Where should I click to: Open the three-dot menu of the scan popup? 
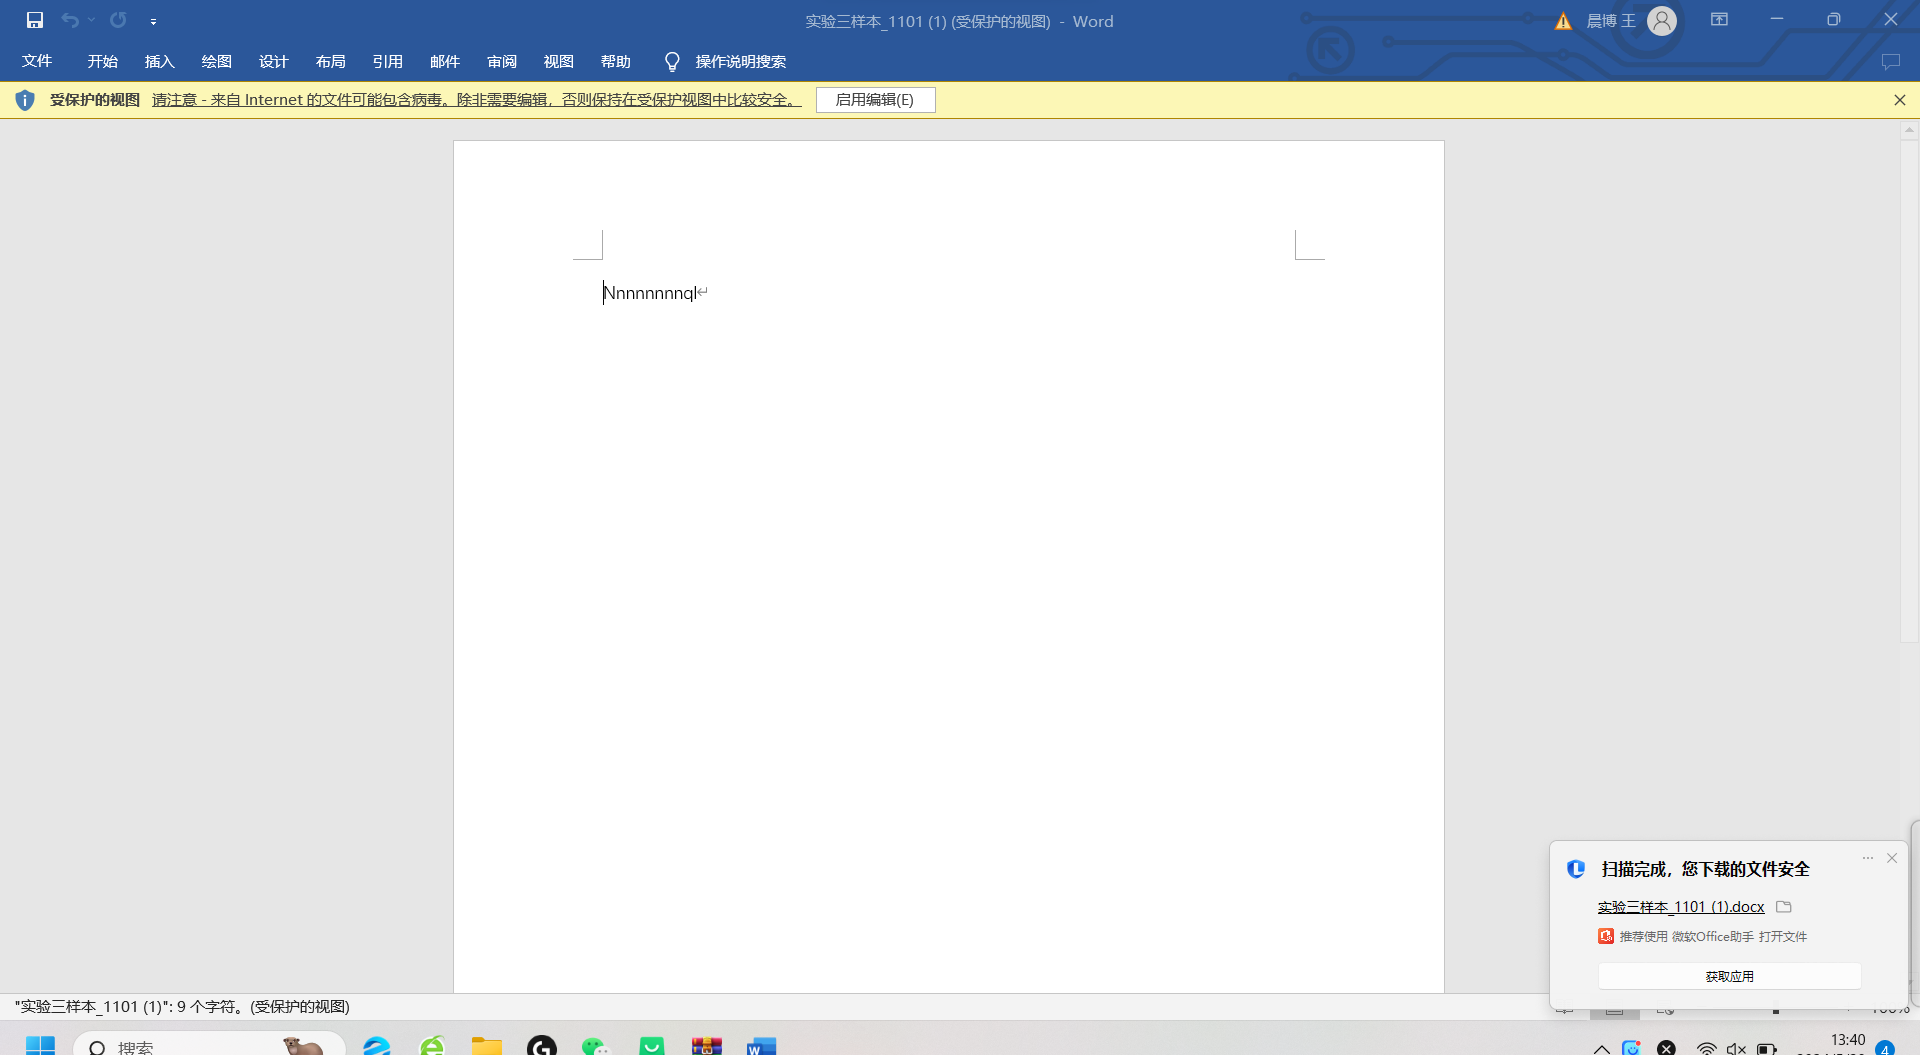point(1868,858)
